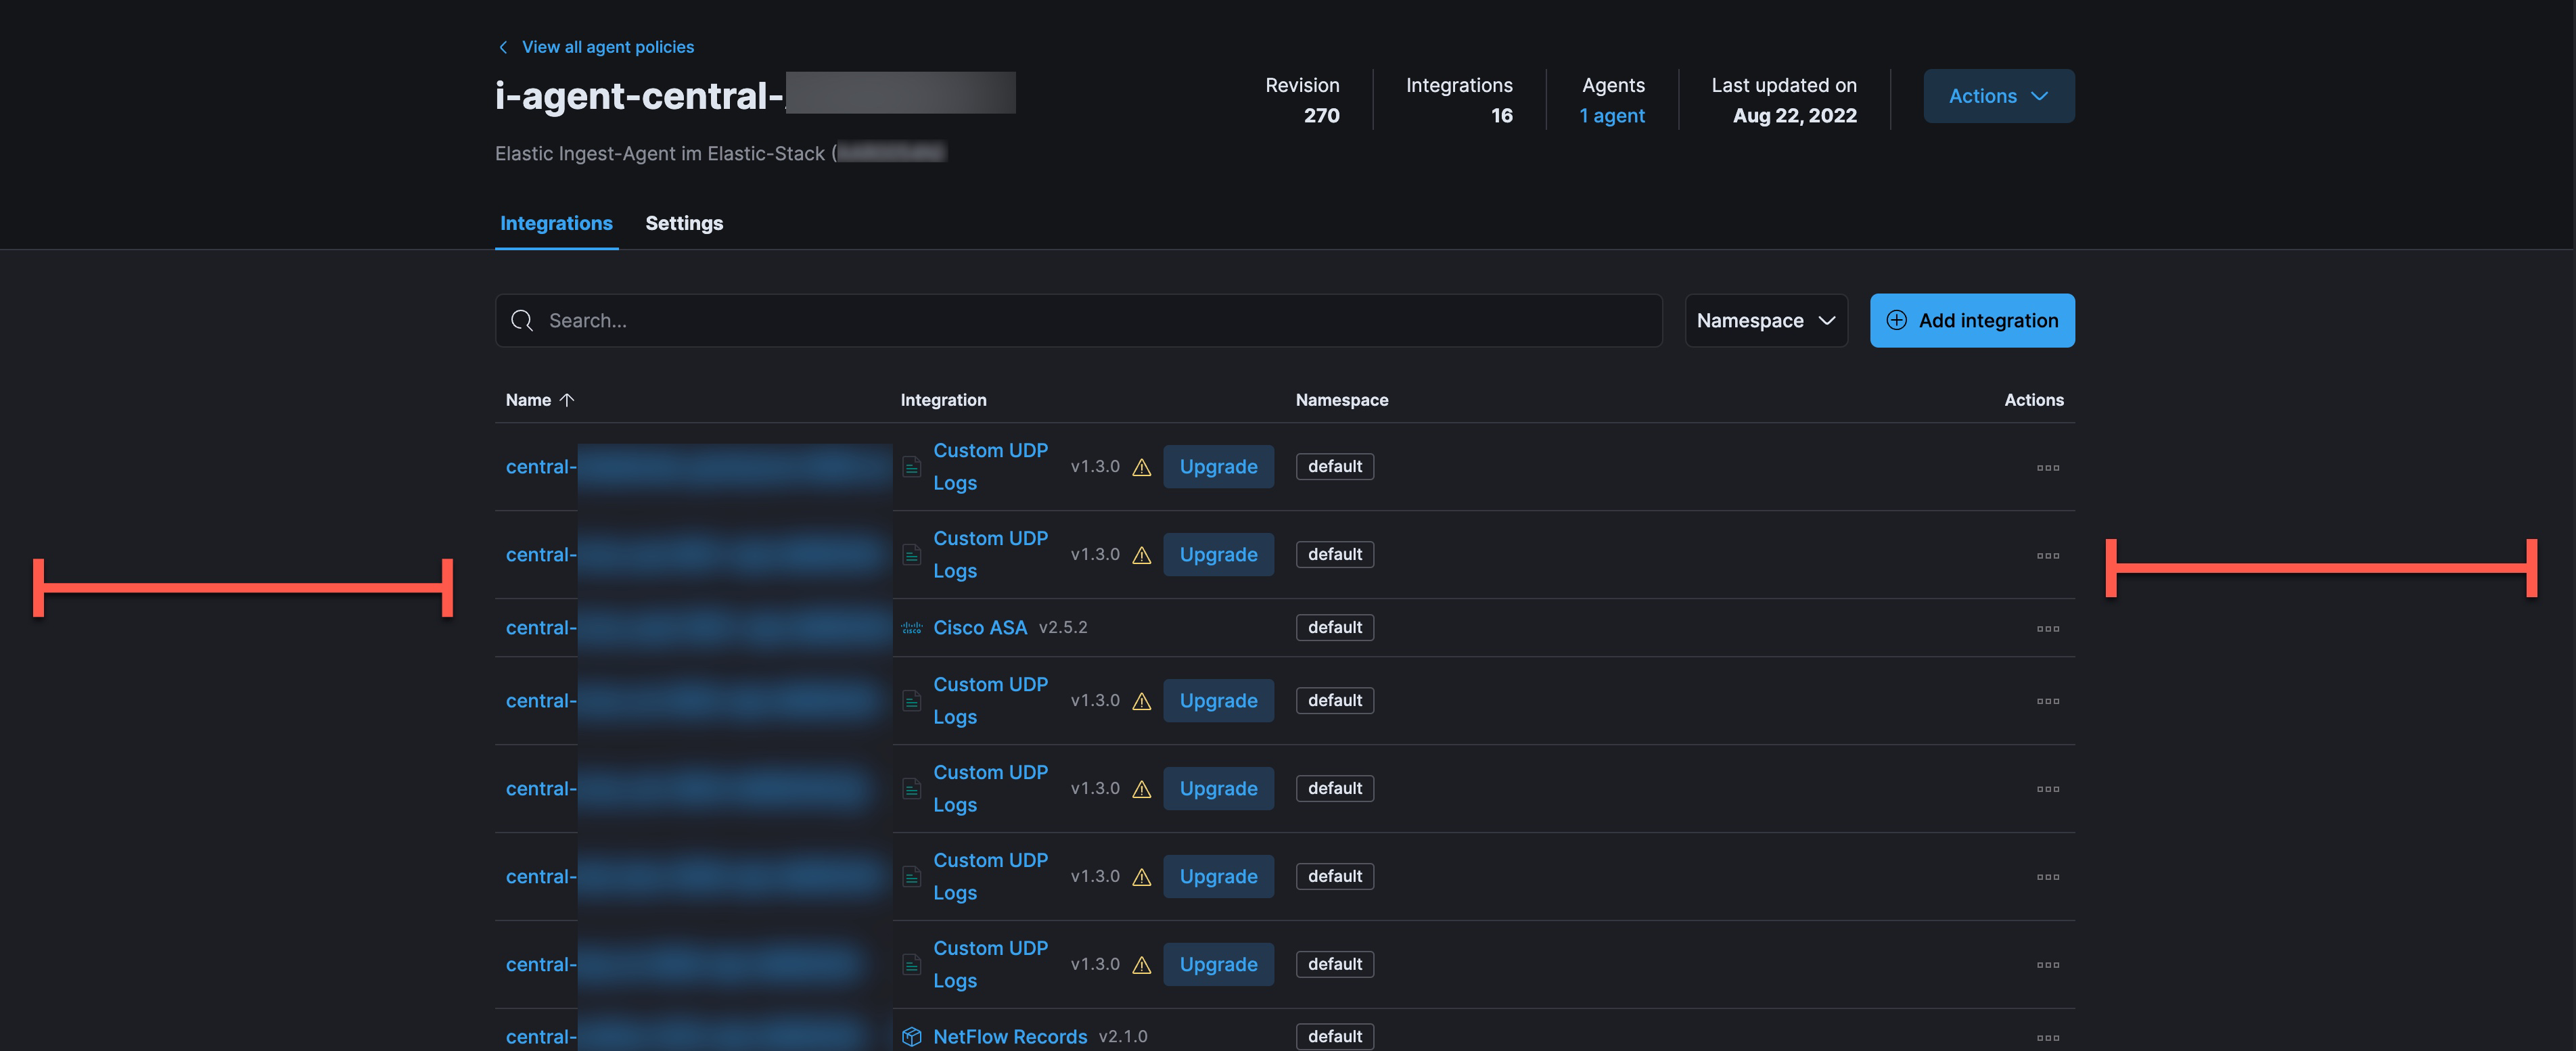
Task: Open the Actions dropdown at top right
Action: [x=1998, y=96]
